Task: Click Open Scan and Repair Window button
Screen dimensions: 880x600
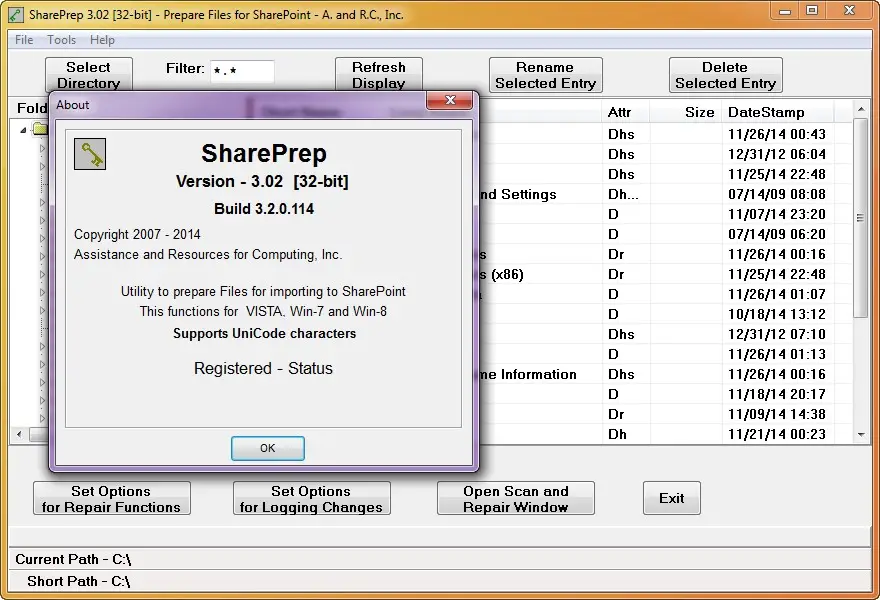Action: (x=516, y=498)
